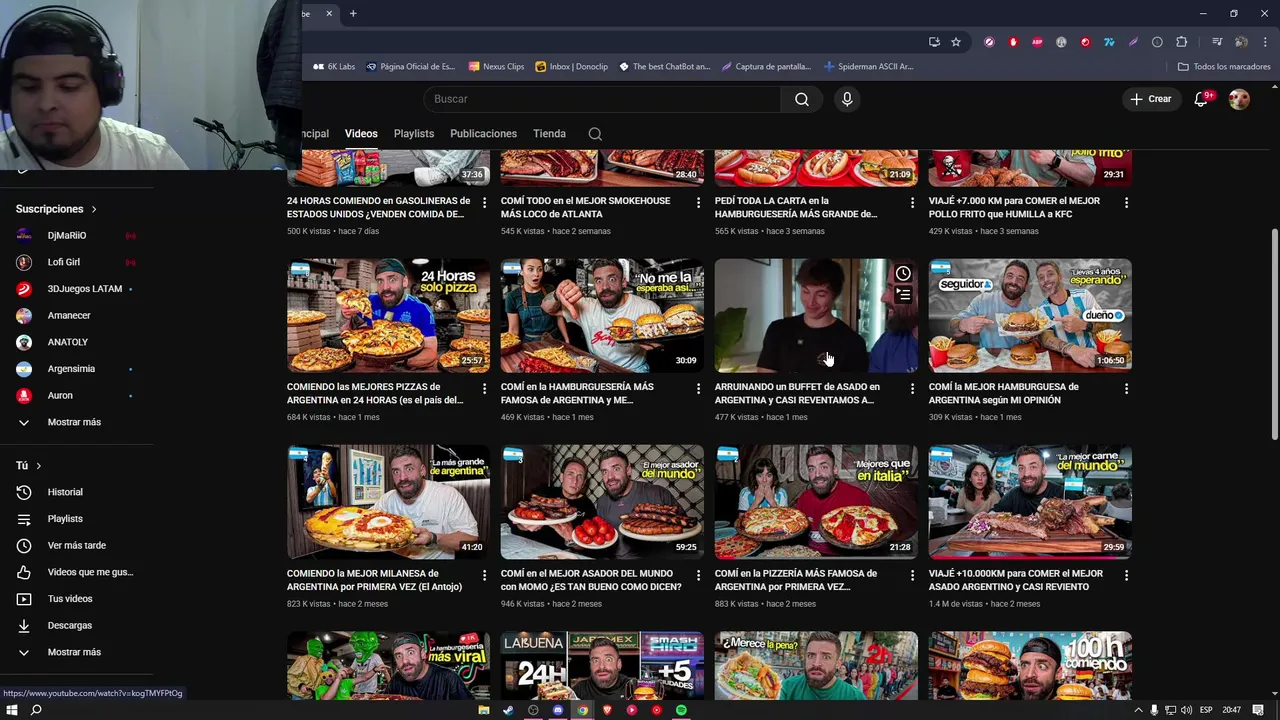The height and width of the screenshot is (720, 1280).
Task: Switch to the Tienda channel tab
Action: pyautogui.click(x=549, y=134)
